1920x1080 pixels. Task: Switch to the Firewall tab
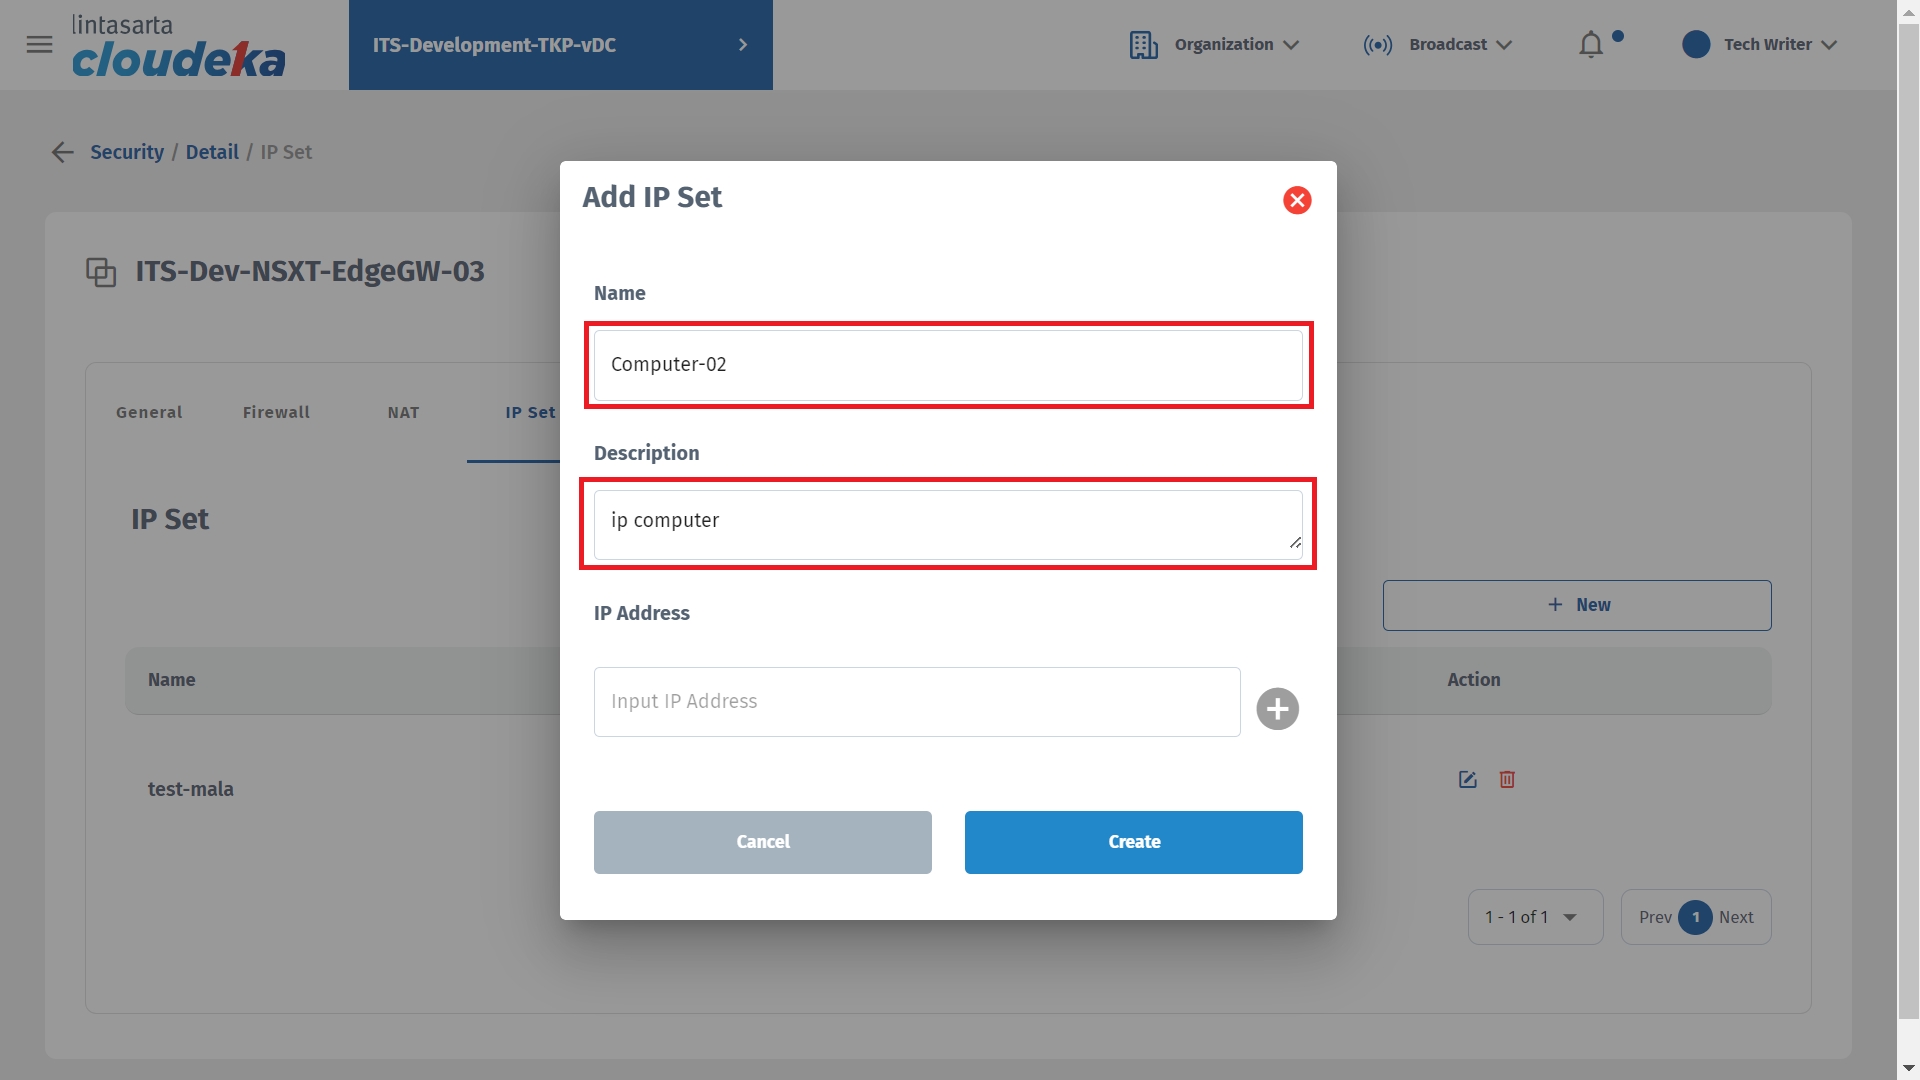(x=276, y=412)
